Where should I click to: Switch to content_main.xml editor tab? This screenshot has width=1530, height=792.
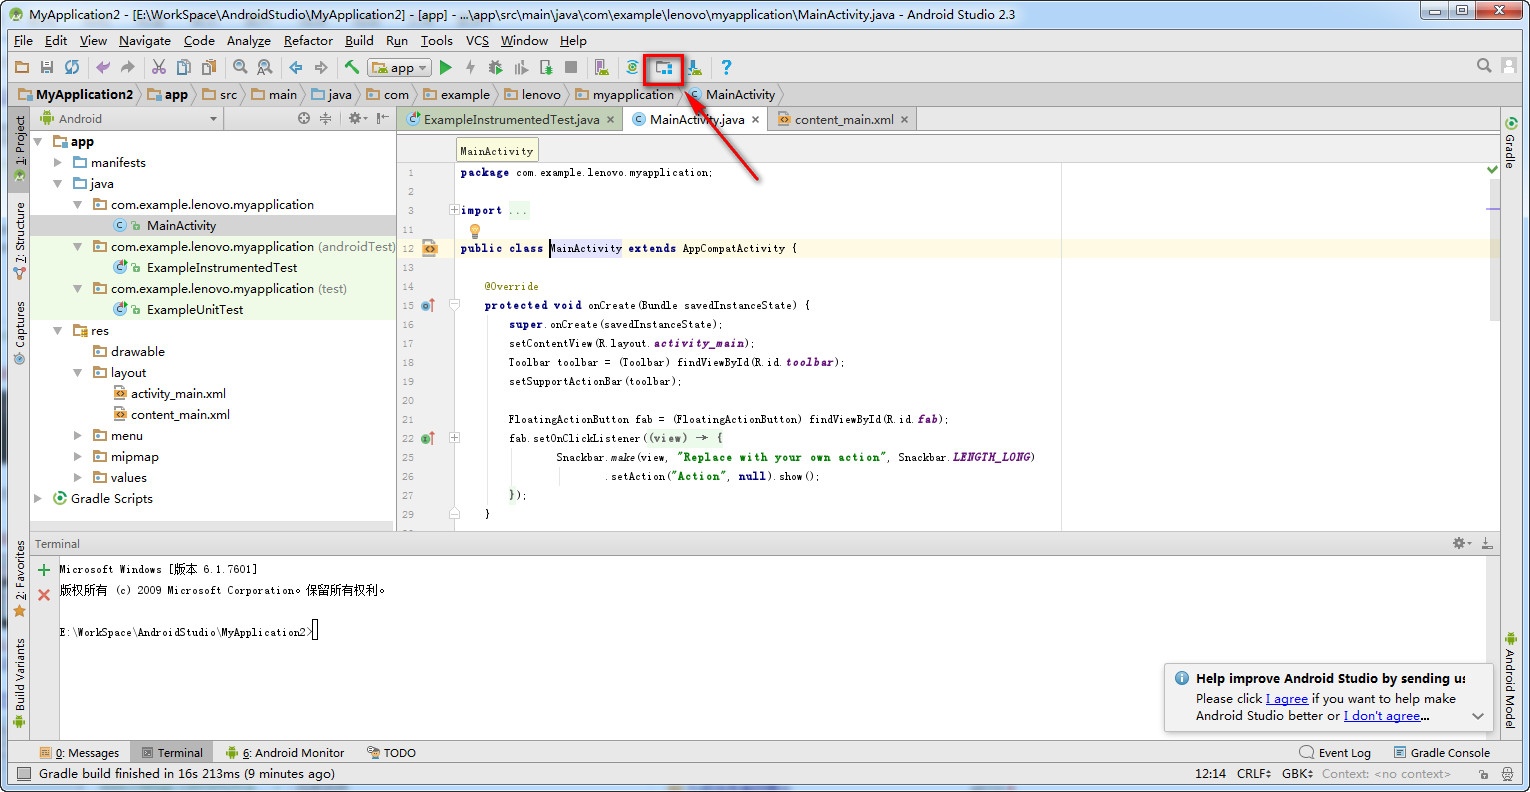pyautogui.click(x=844, y=119)
